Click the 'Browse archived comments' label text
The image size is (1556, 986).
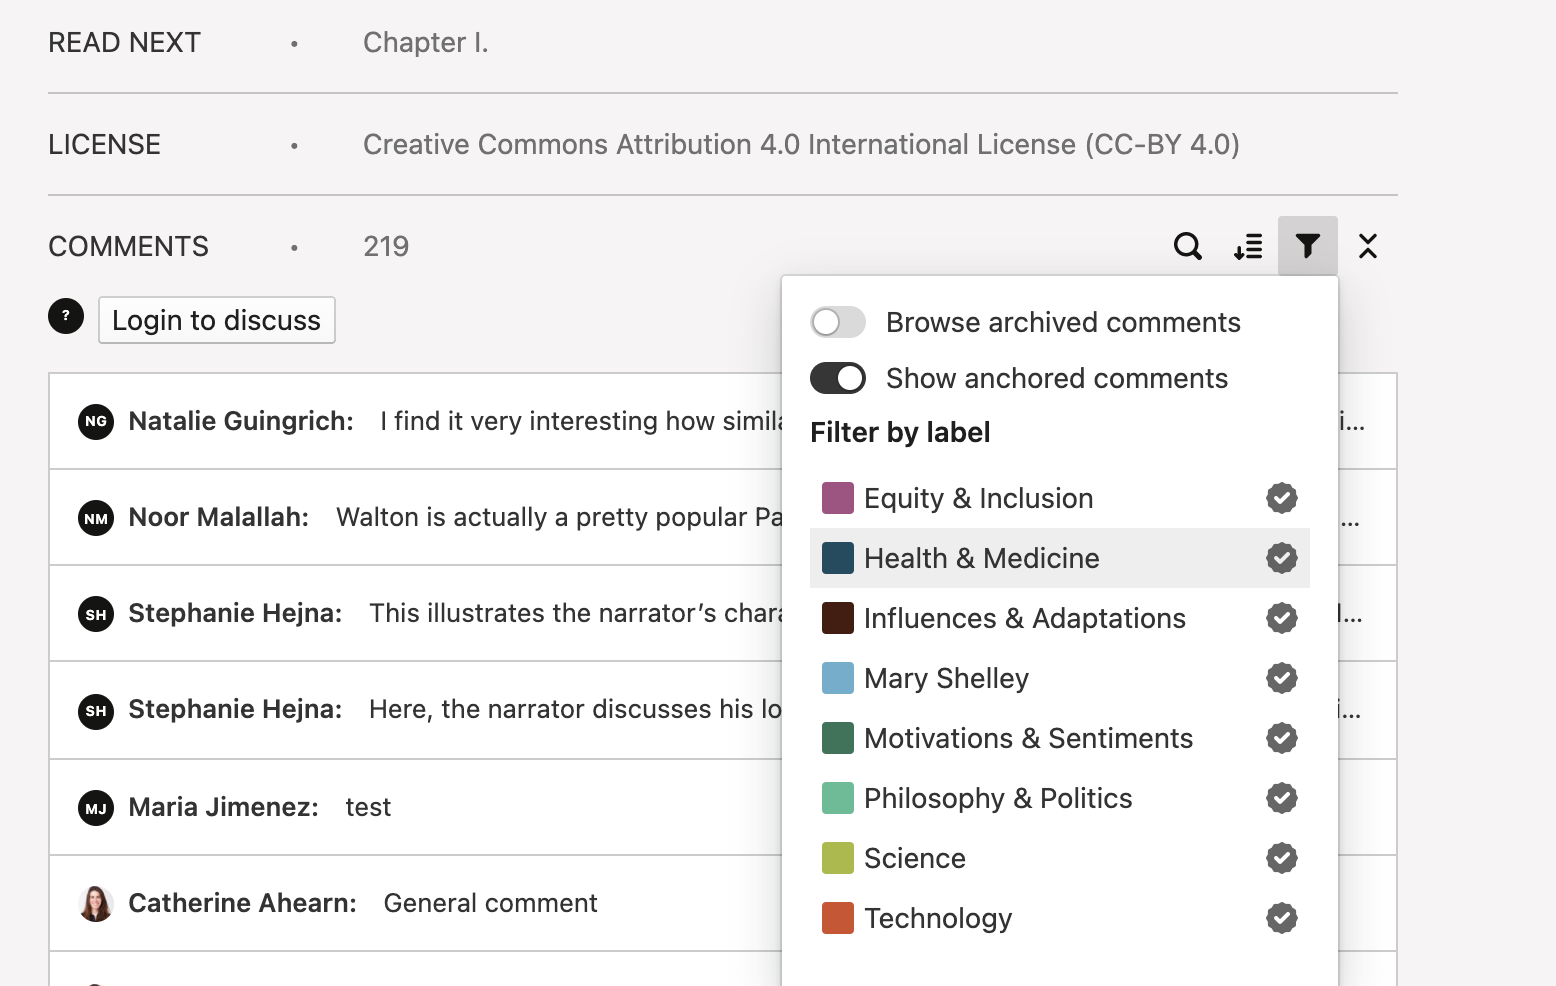click(1063, 322)
